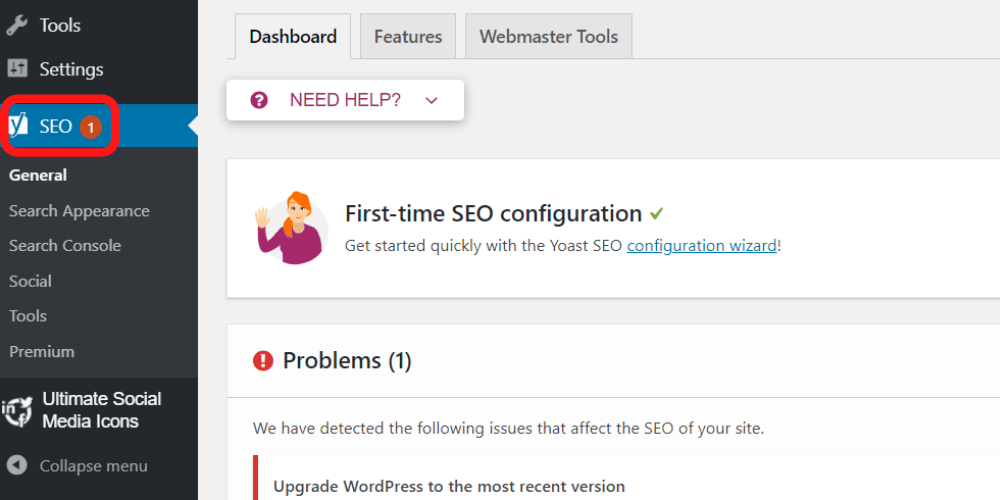Click the Ultimate Social Media Icons logo
1000x500 pixels.
[18, 410]
